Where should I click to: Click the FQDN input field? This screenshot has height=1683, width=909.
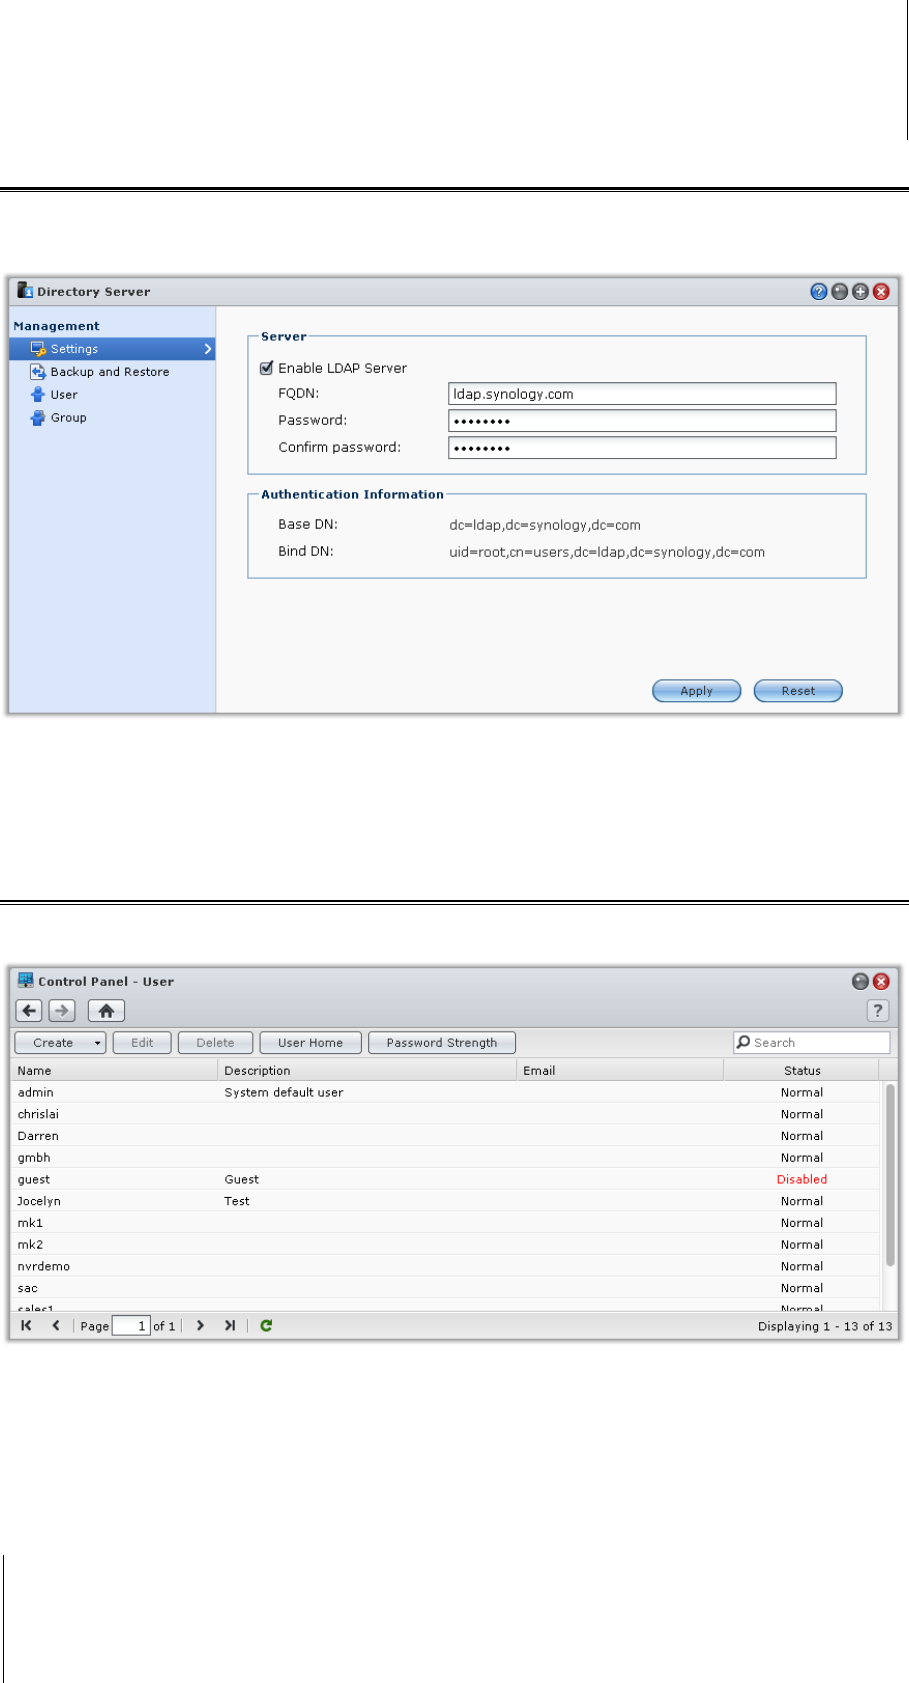pos(642,394)
